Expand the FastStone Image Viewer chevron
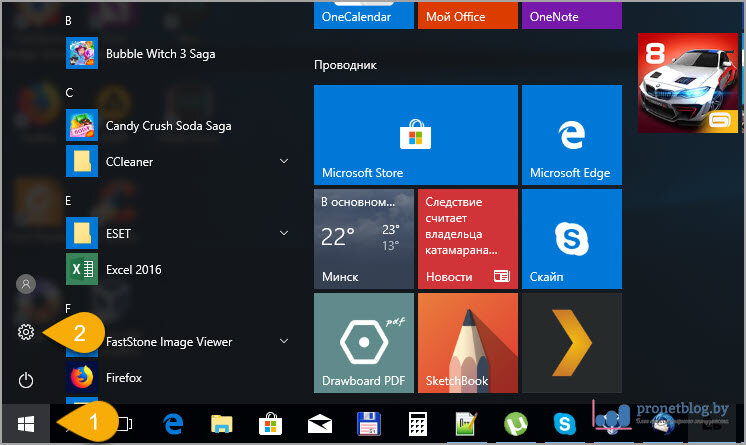 [x=284, y=341]
